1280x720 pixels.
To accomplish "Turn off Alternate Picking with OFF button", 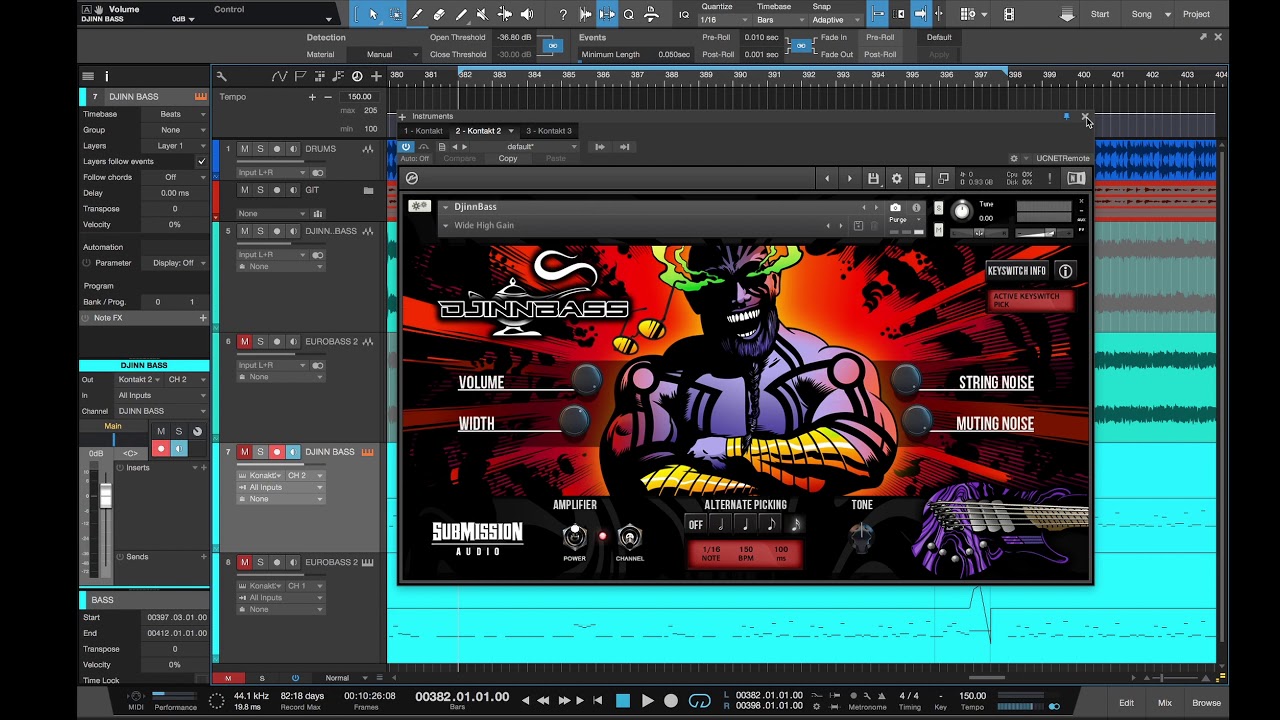I will [x=696, y=525].
